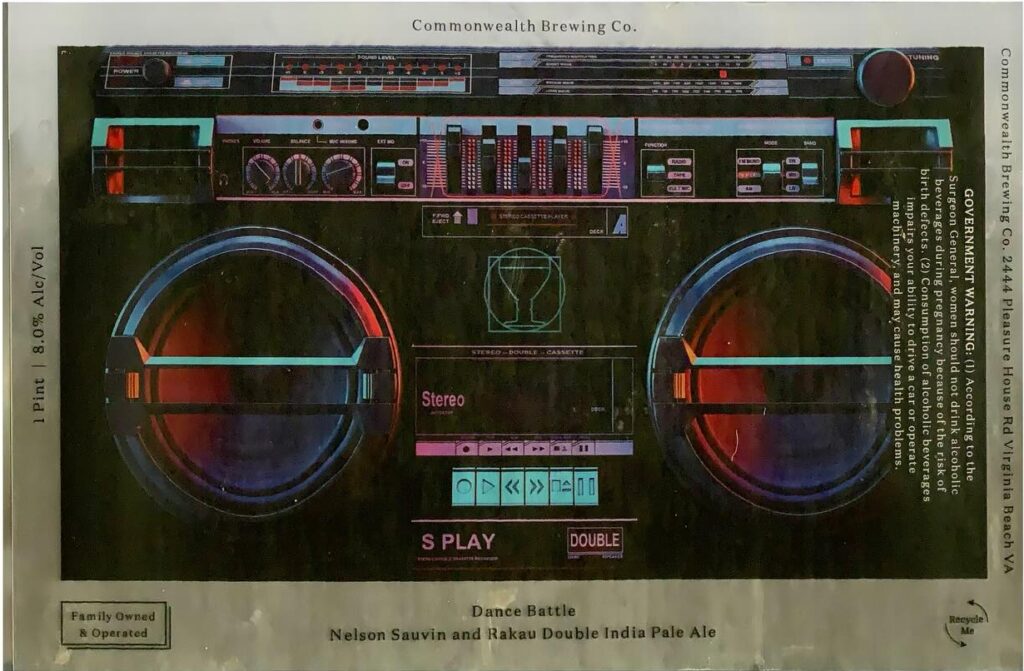
Task: Click the pink 'Stereo' text on cassette door
Action: [443, 399]
